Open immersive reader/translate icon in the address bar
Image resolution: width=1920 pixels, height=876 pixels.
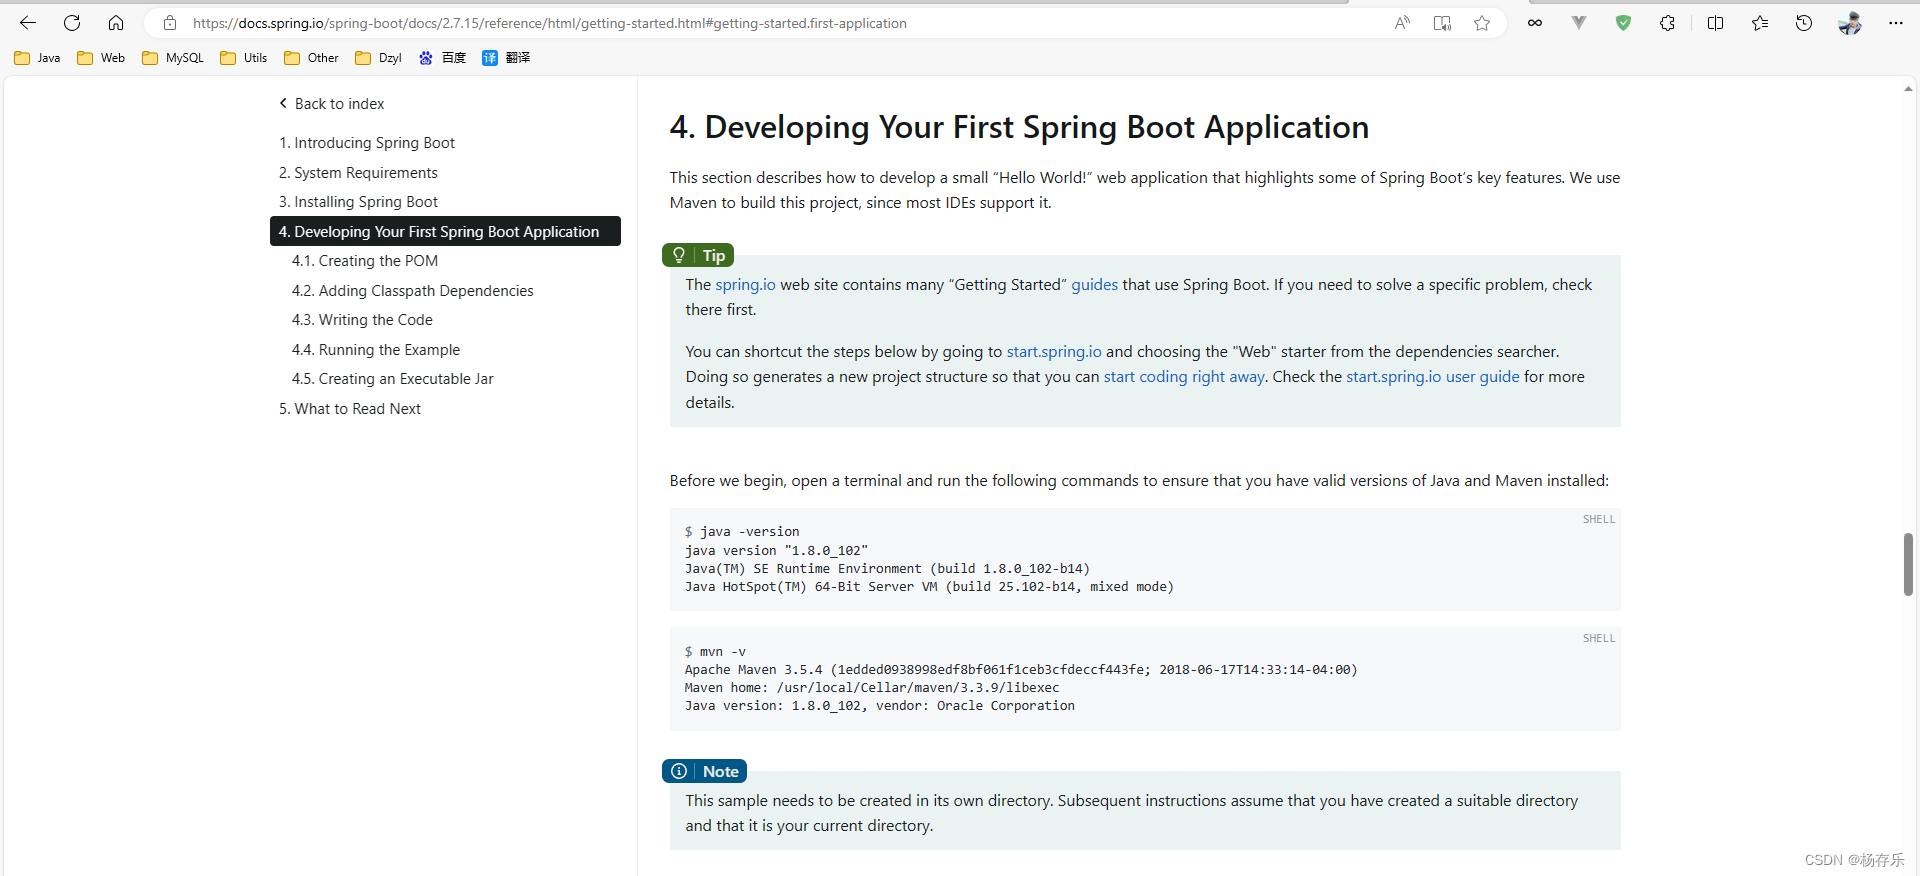1442,23
